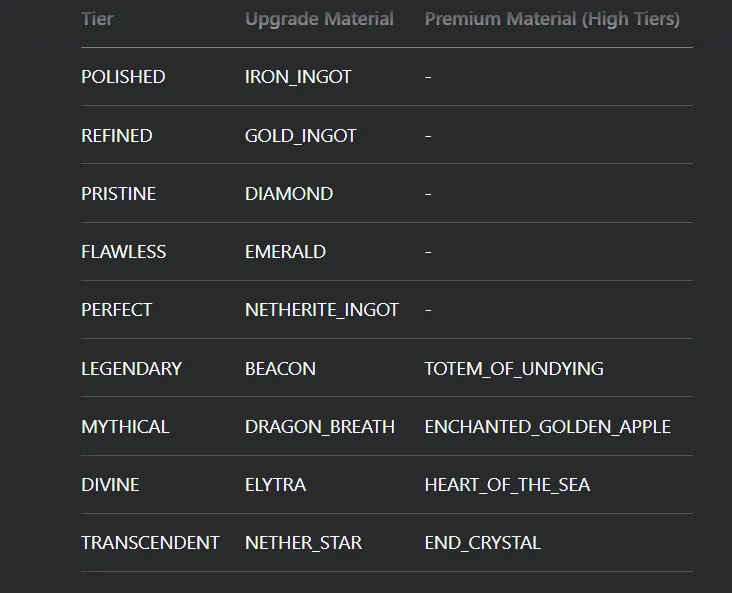Click the Upgrade Material column header

[x=319, y=19]
